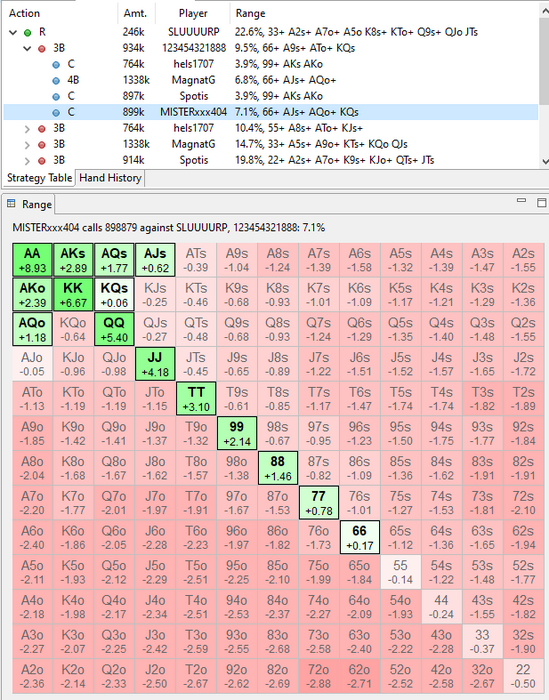Image resolution: width=549 pixels, height=700 pixels.
Task: Click the A2s -1.55 cell
Action: pyautogui.click(x=523, y=260)
